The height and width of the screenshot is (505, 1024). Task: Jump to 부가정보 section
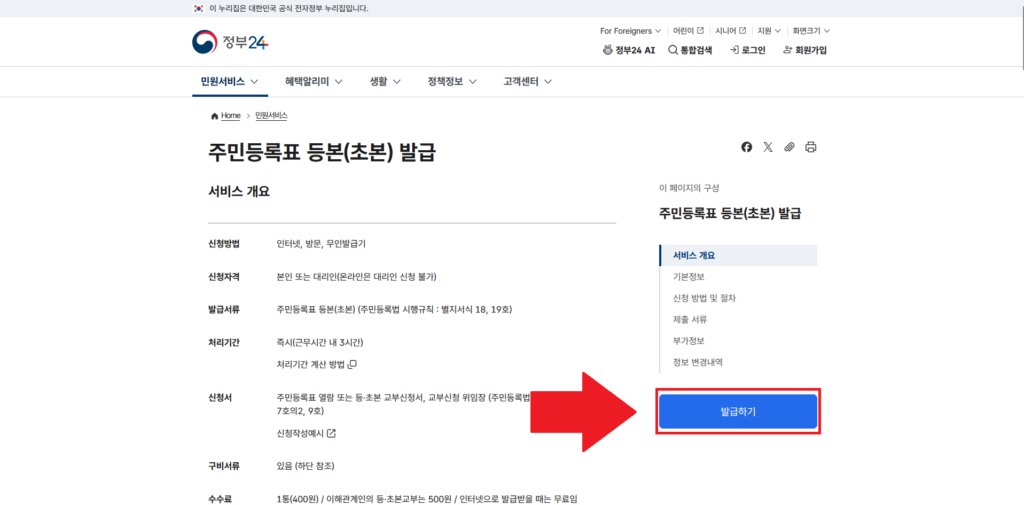coord(688,340)
